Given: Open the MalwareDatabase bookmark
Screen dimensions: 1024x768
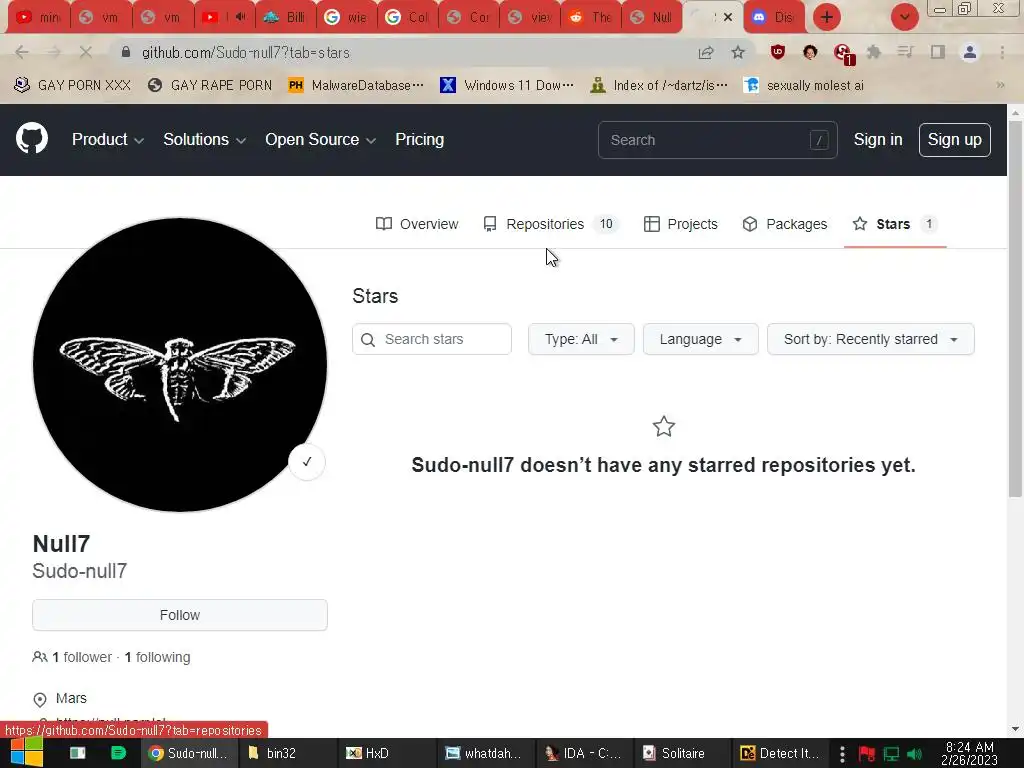Looking at the screenshot, I should [x=356, y=86].
